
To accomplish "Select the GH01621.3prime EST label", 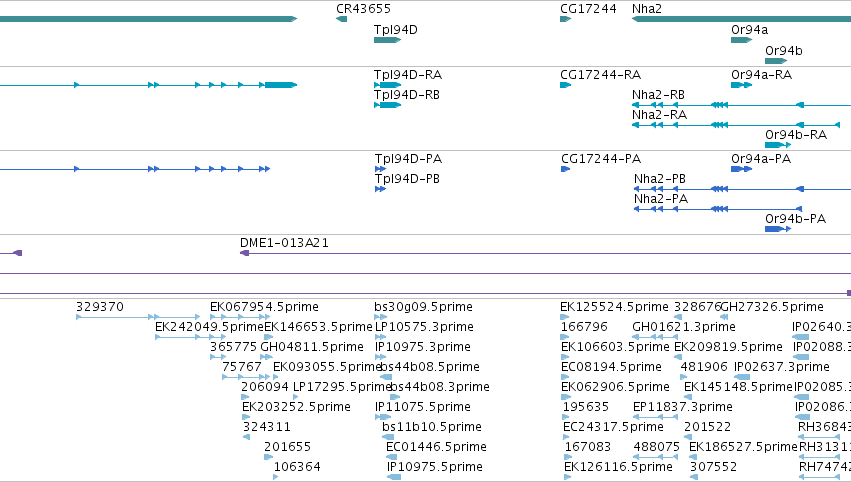I will [x=684, y=327].
